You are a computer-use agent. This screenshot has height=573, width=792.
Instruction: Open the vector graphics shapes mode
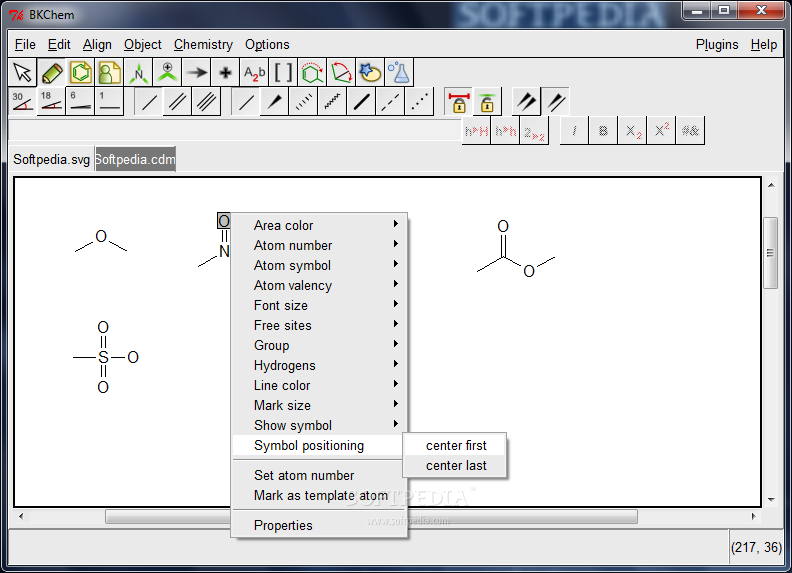(x=370, y=73)
